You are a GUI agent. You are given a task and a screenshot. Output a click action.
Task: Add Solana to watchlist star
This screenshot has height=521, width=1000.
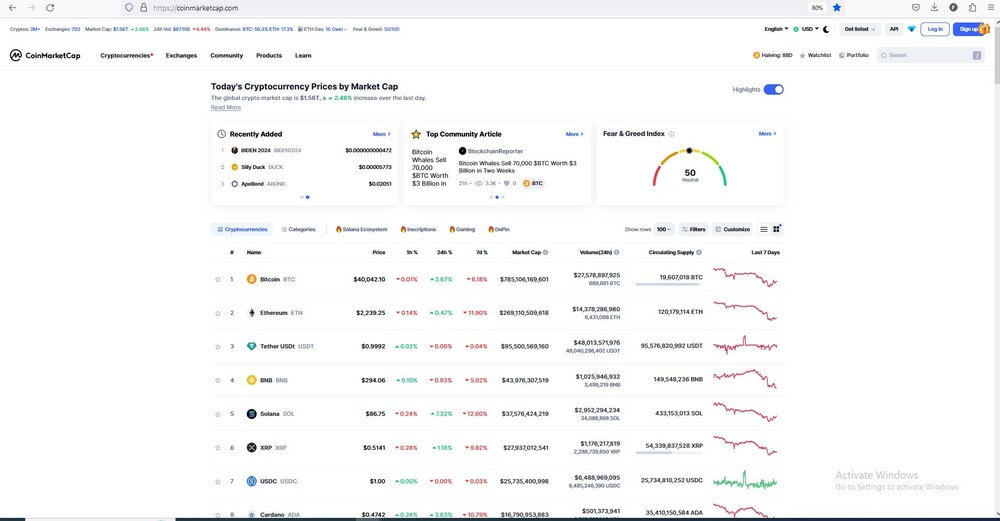pos(217,414)
